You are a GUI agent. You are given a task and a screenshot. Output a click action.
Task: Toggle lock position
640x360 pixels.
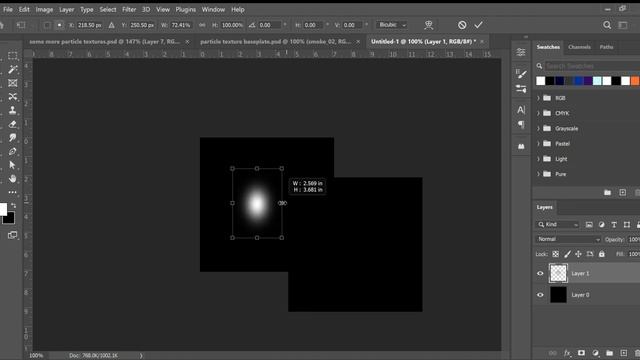578,254
